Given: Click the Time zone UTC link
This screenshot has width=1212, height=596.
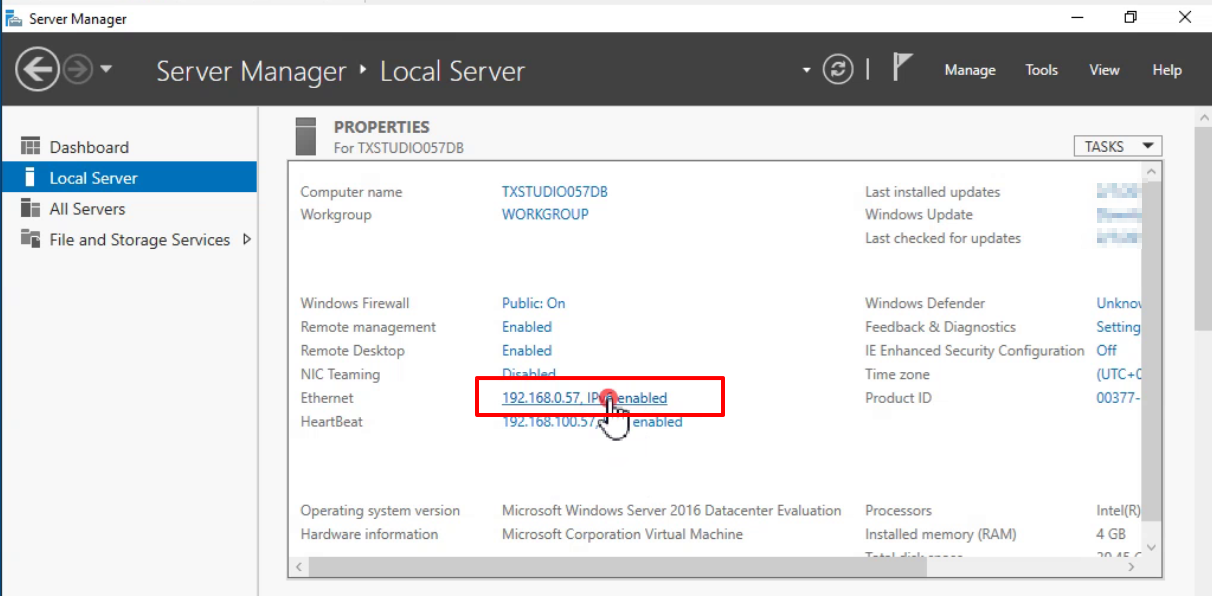Looking at the screenshot, I should point(1119,375).
